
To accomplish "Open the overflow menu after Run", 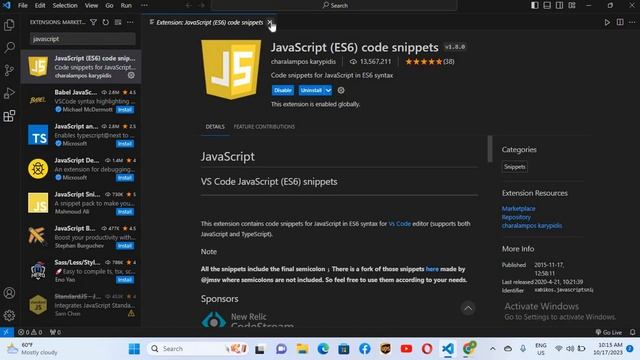I will pos(144,5).
